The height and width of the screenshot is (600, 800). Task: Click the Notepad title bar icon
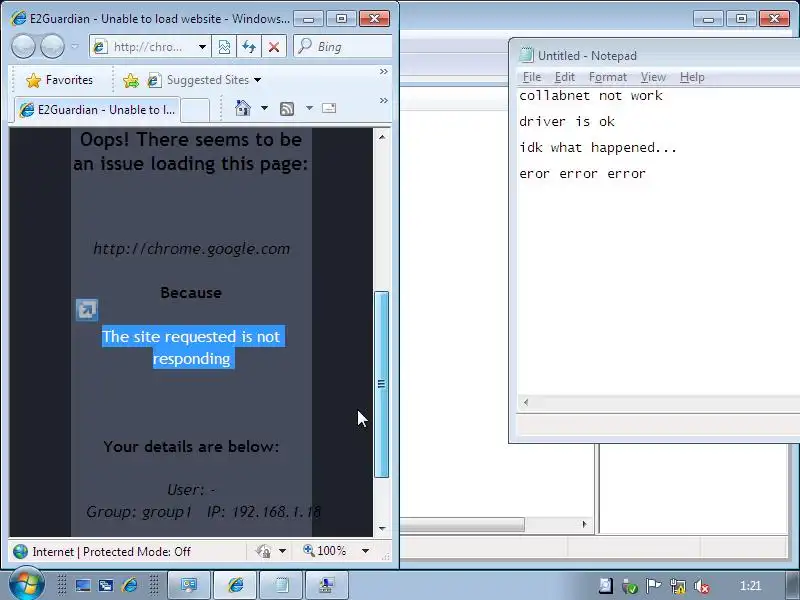[526, 55]
